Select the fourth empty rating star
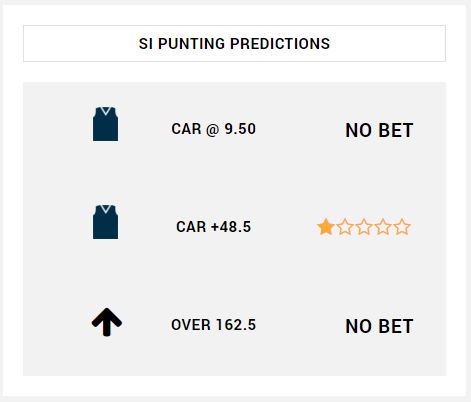This screenshot has width=471, height=402. (383, 227)
